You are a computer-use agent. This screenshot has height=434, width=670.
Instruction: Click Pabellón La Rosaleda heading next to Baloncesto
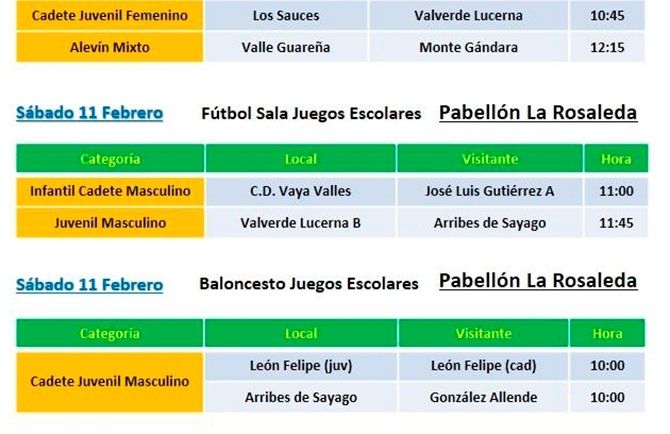click(x=538, y=281)
